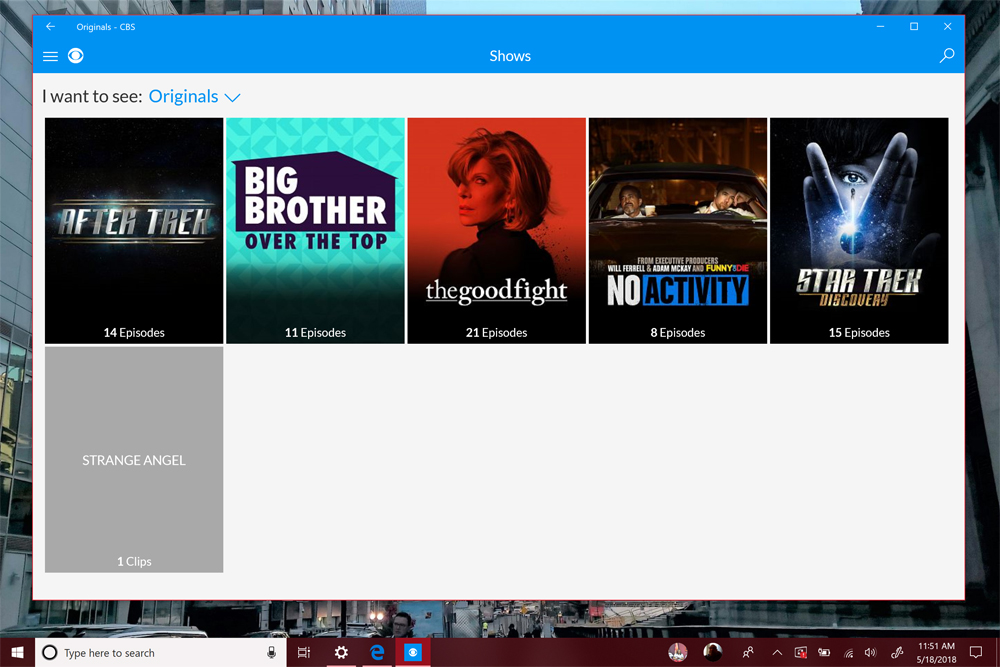Viewport: 1000px width, 667px height.
Task: Click the '14 Episodes' label
Action: click(x=134, y=333)
